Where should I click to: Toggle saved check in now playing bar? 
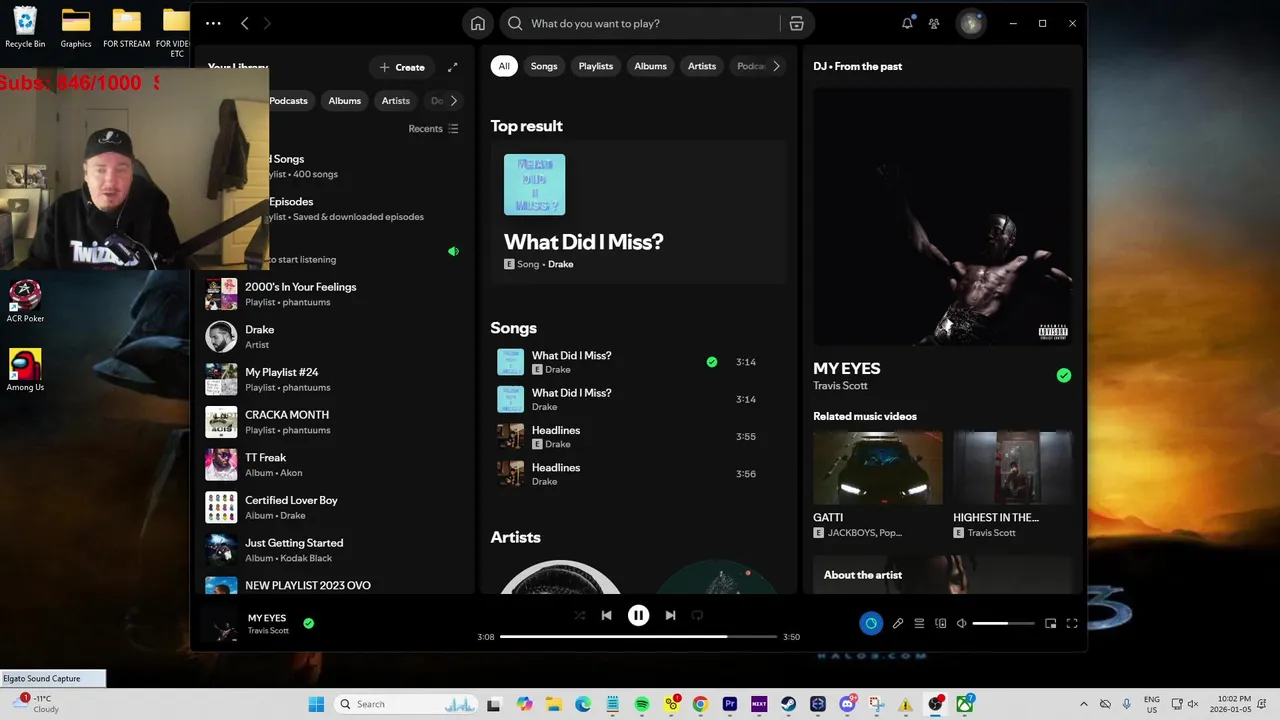(x=308, y=623)
